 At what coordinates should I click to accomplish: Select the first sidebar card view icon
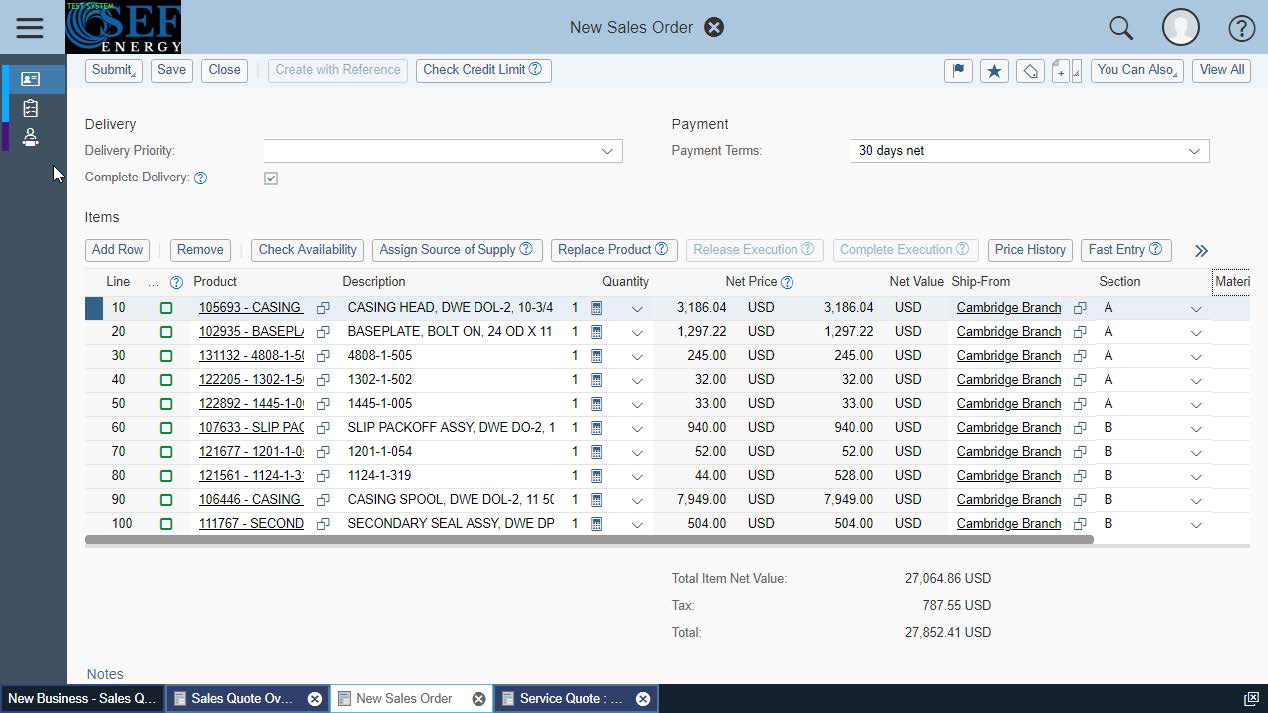[30, 79]
